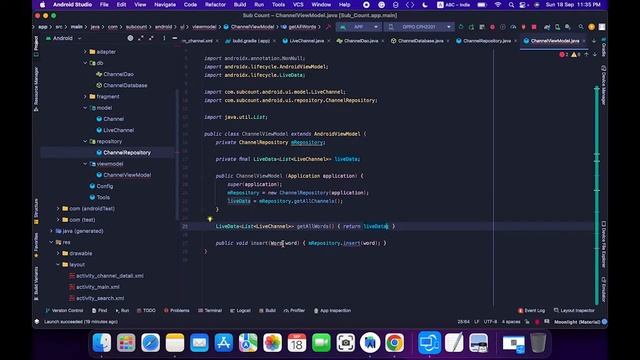Open the App Inspection tool window
Viewport: 640px width, 360px height.
tap(332, 311)
